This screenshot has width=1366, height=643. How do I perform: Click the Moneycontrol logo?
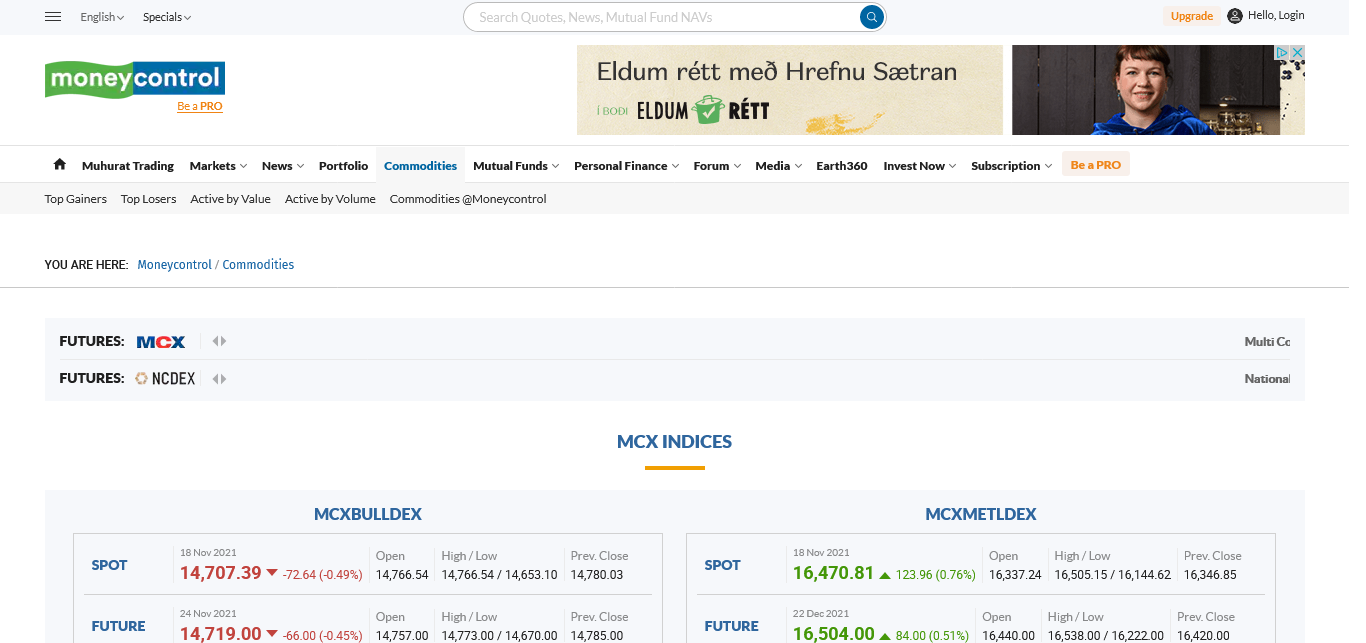tap(135, 79)
